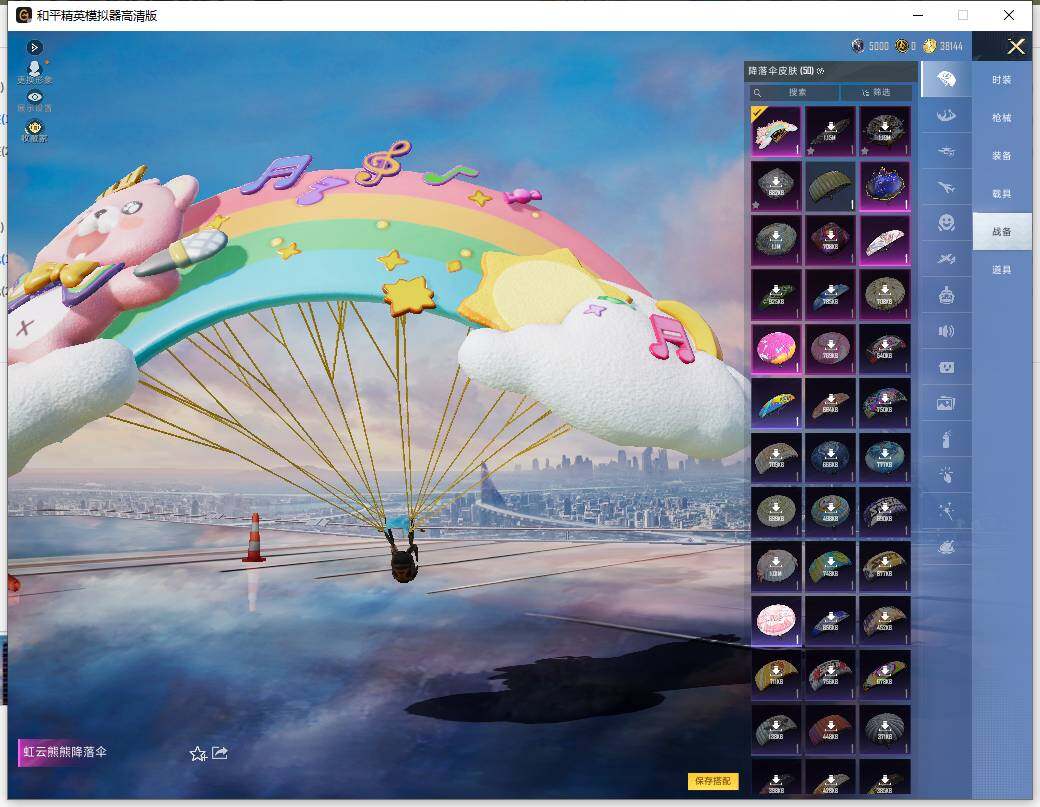Click the play arrow collapse icon
This screenshot has height=807, width=1040.
pyautogui.click(x=34, y=47)
